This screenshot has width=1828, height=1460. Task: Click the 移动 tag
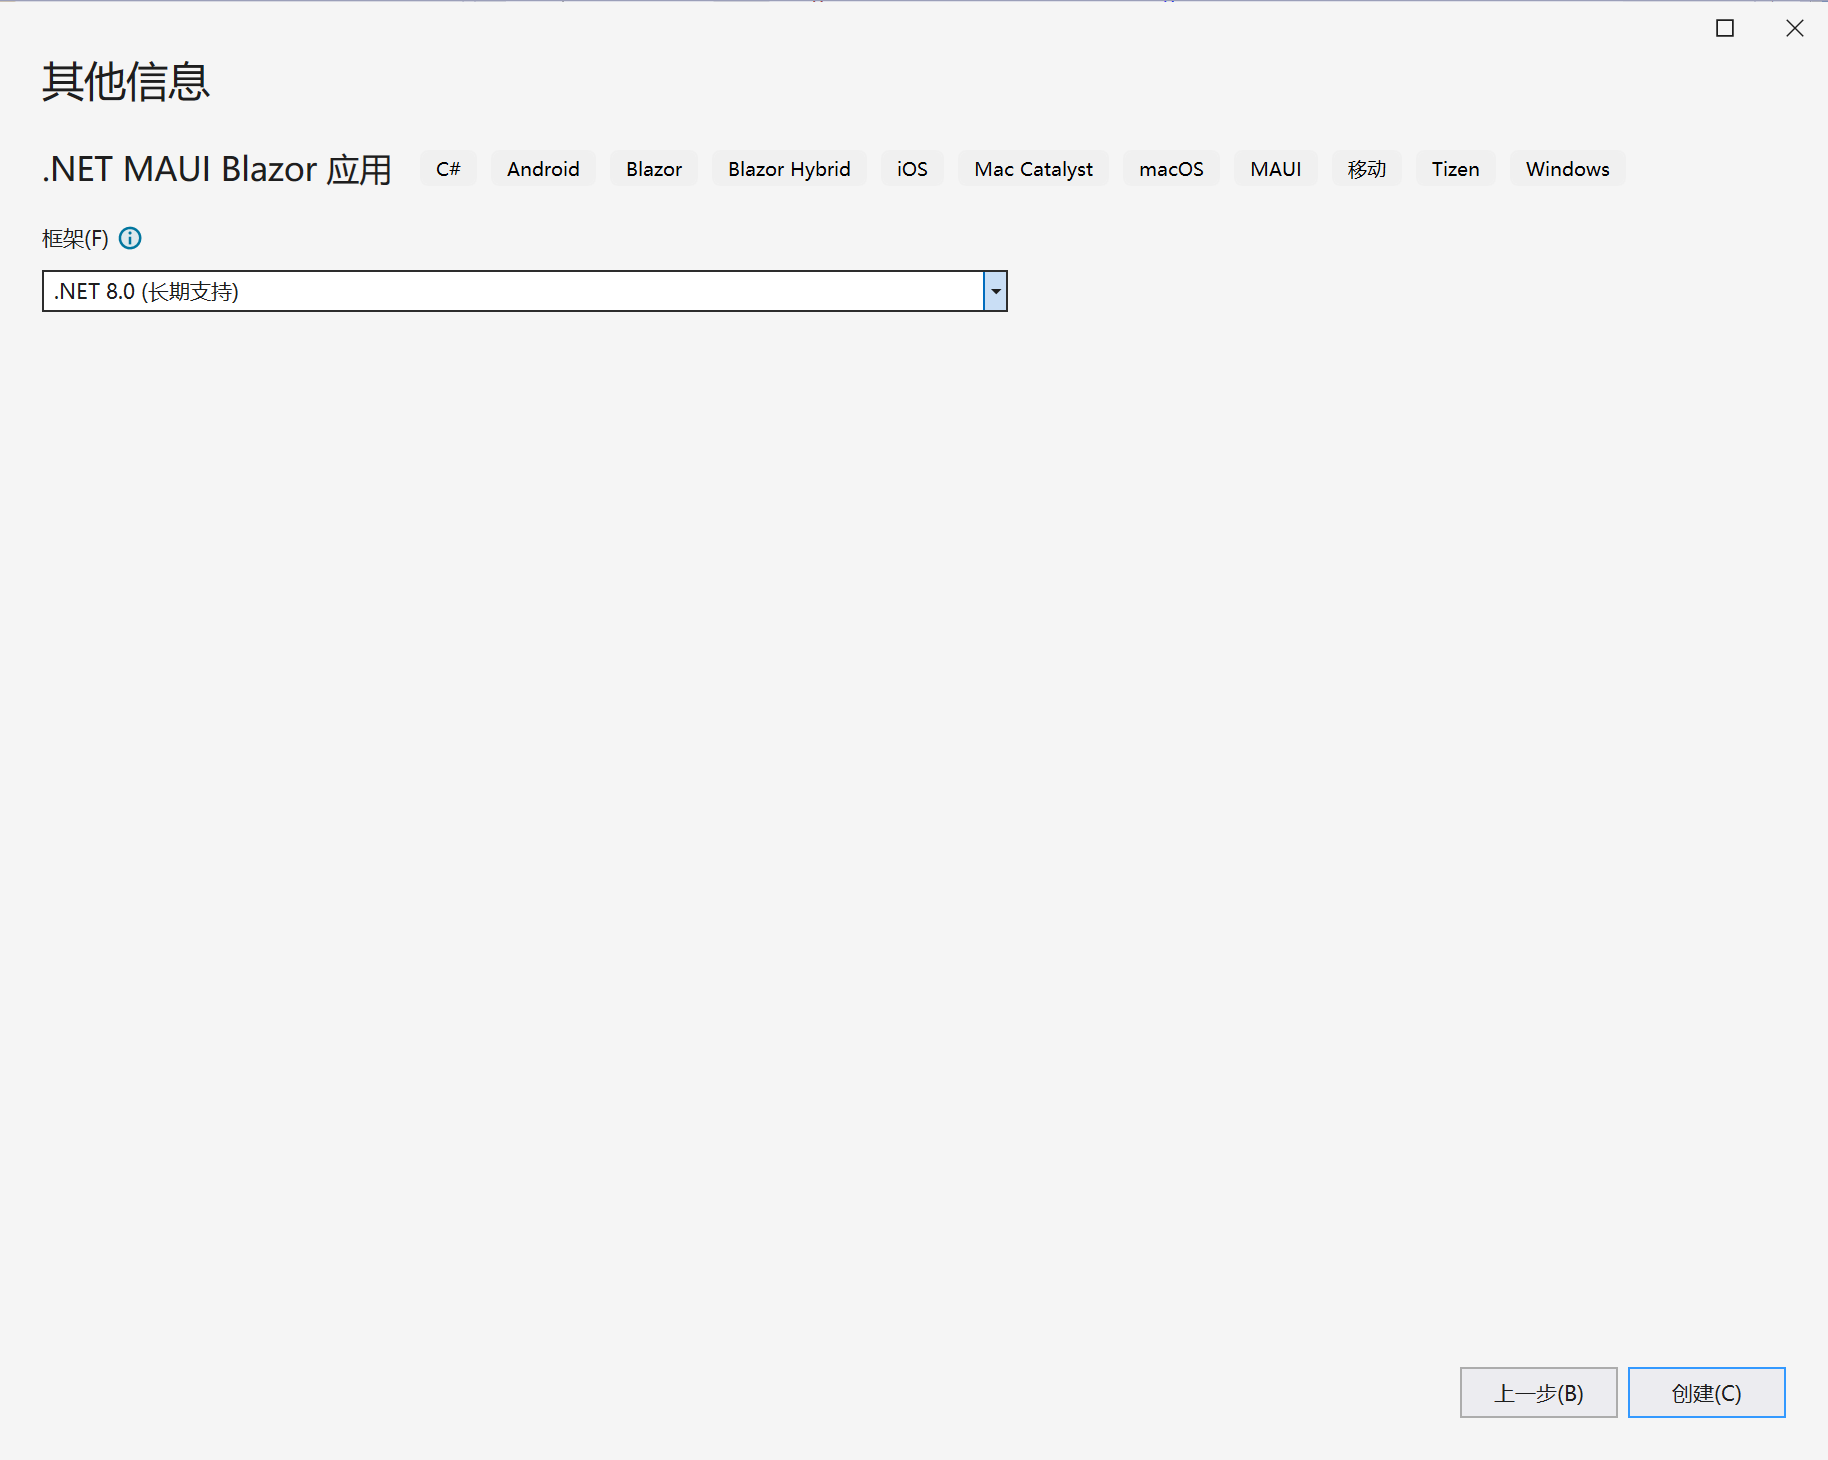pyautogui.click(x=1366, y=169)
